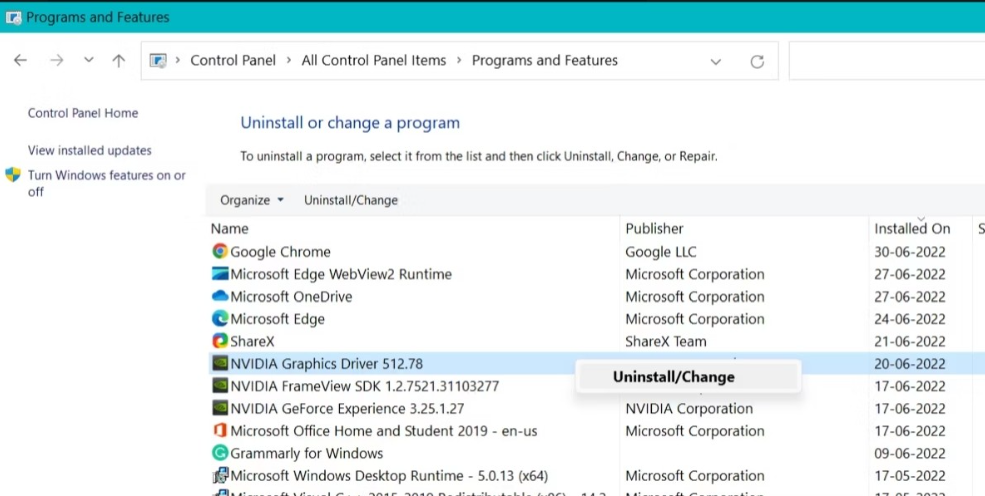
Task: Click the shield icon beside Windows features
Action: point(13,175)
